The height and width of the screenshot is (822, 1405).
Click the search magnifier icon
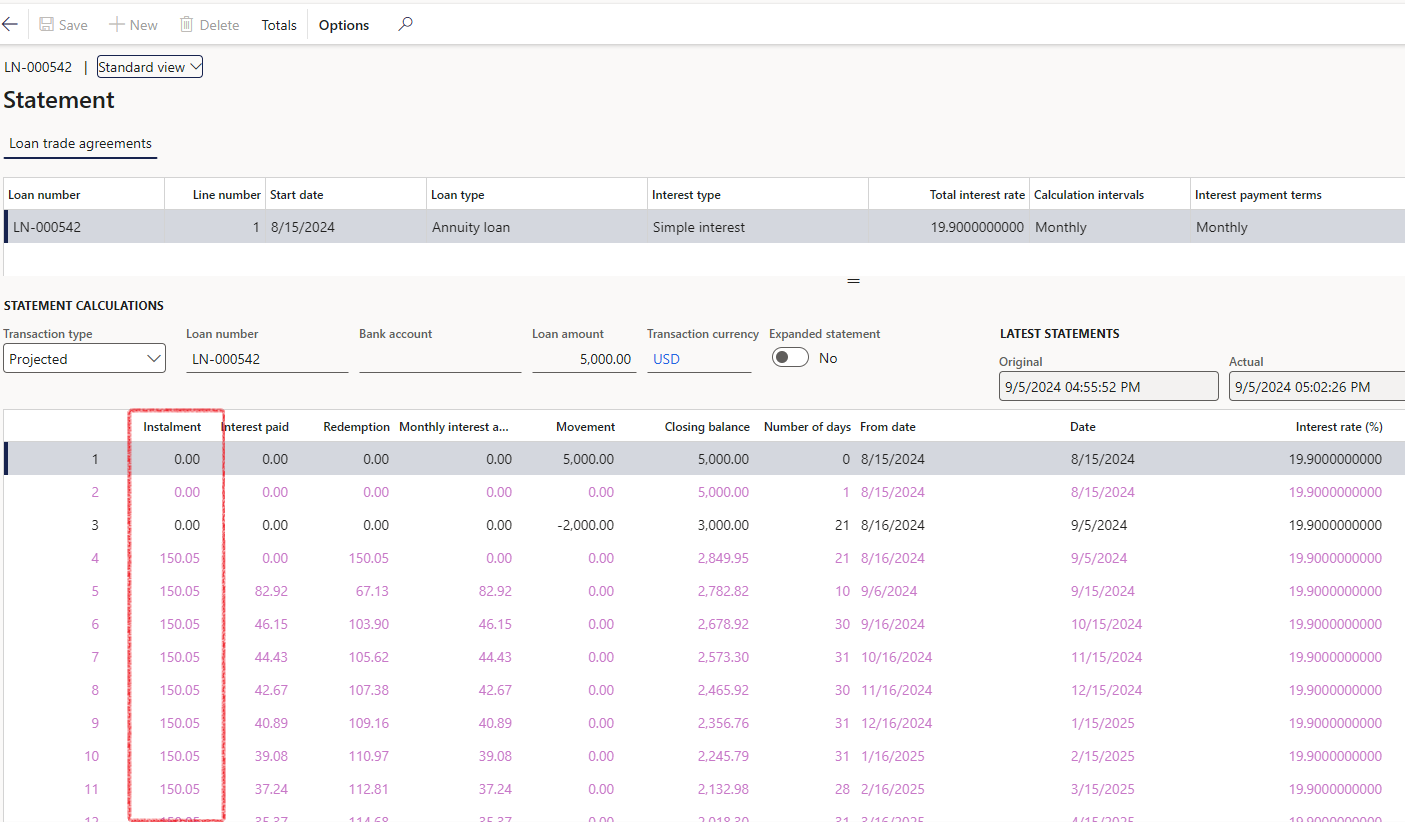pyautogui.click(x=405, y=24)
